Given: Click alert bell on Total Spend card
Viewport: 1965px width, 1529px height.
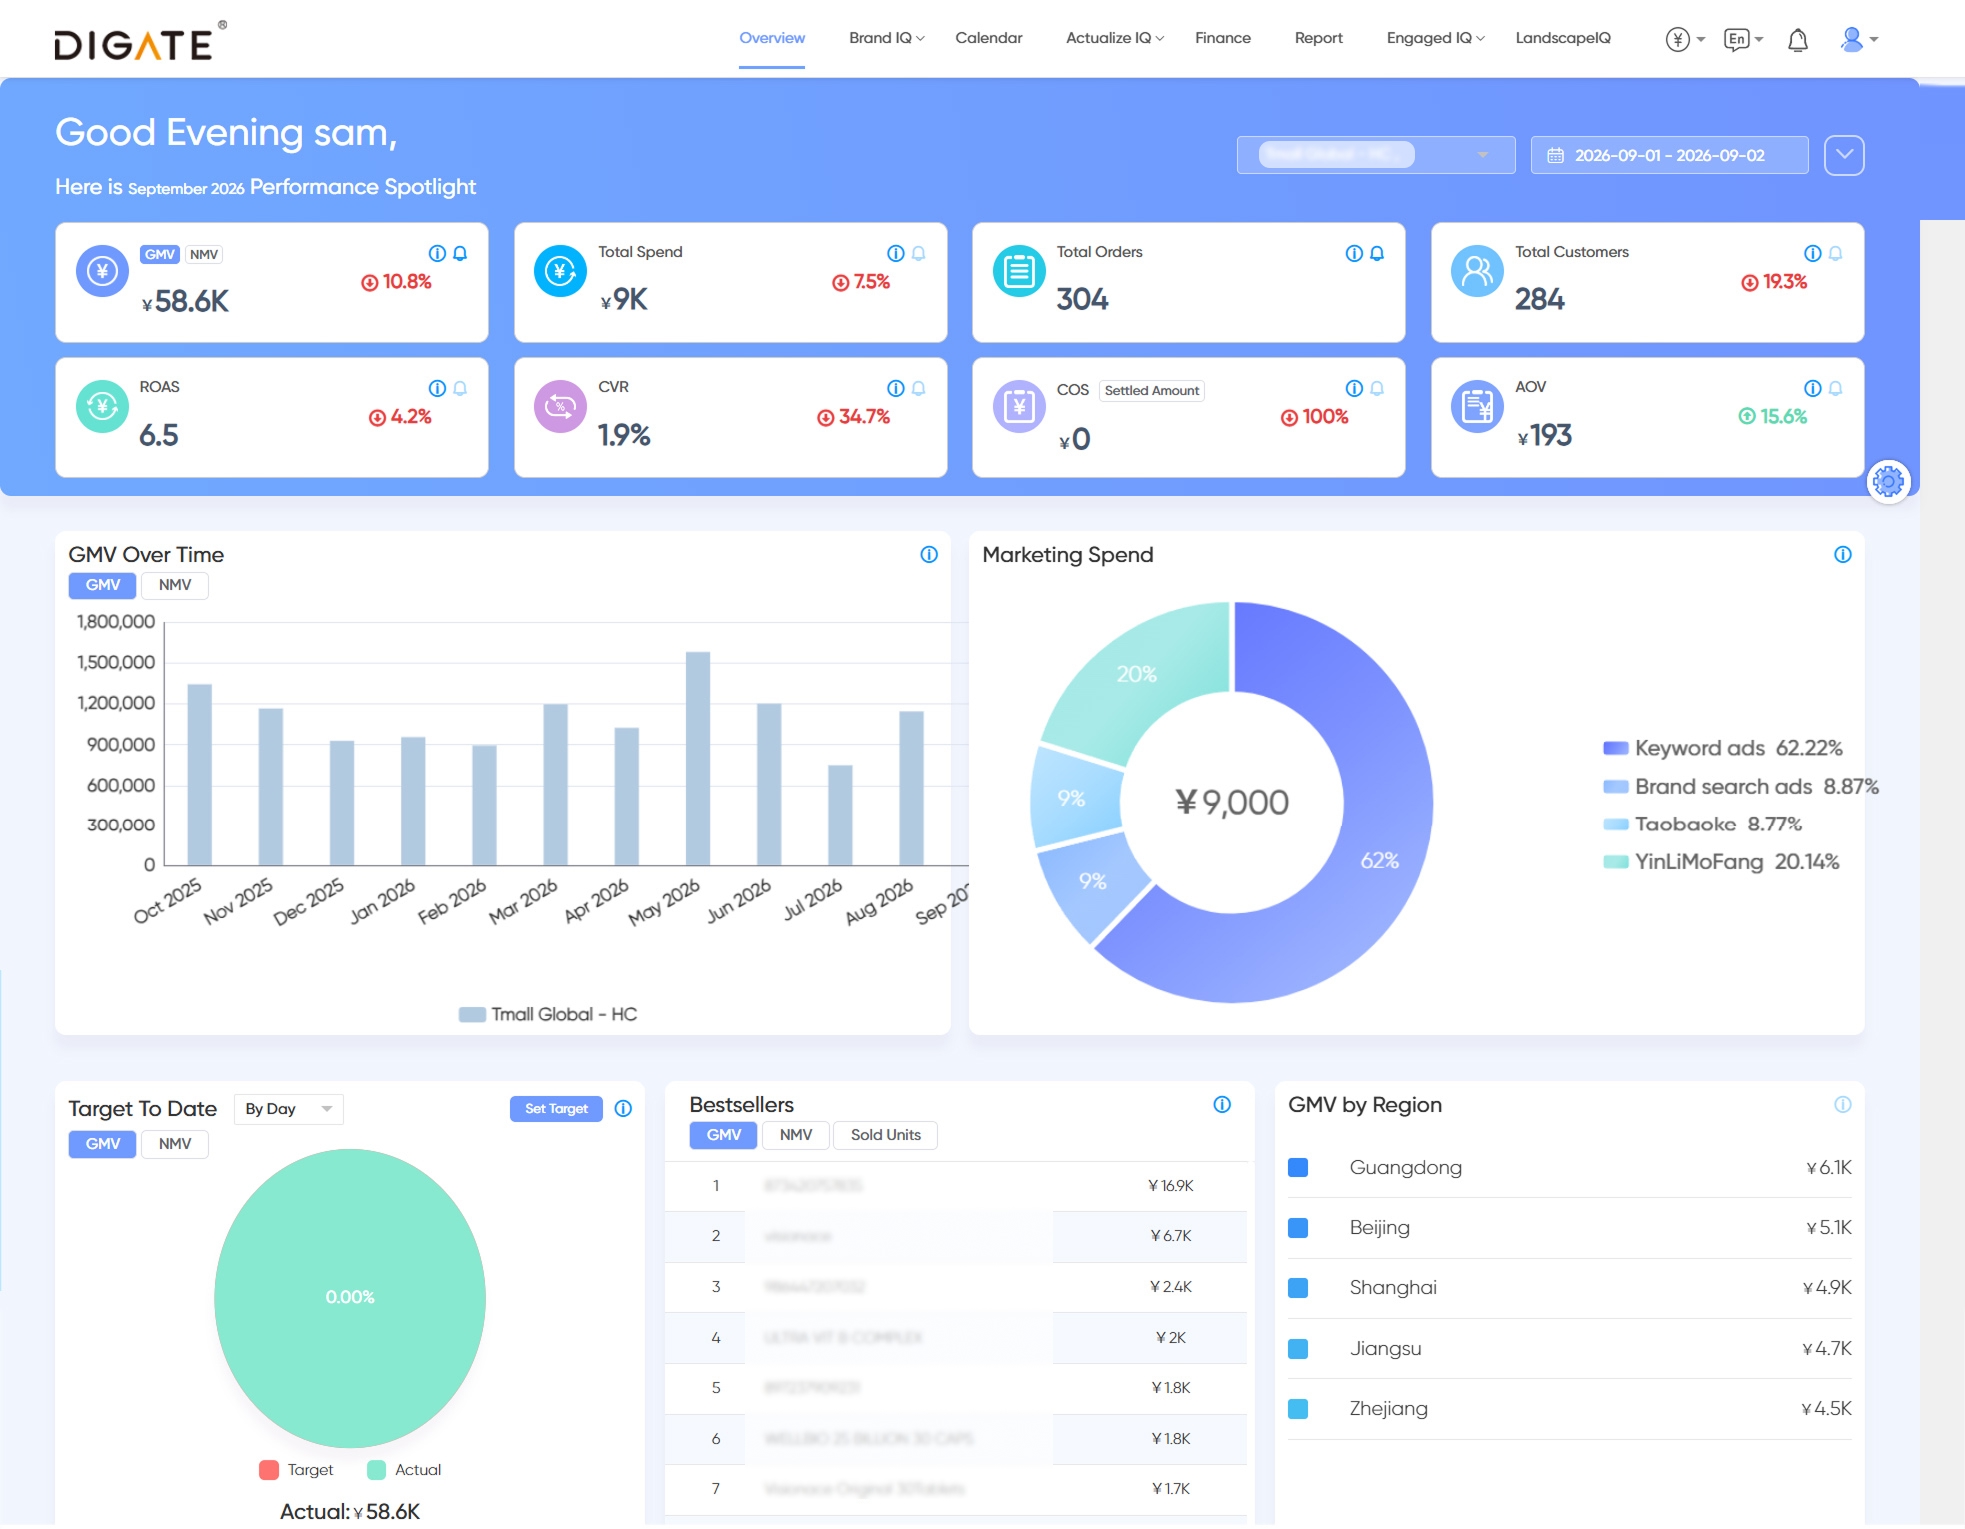Looking at the screenshot, I should click(918, 253).
